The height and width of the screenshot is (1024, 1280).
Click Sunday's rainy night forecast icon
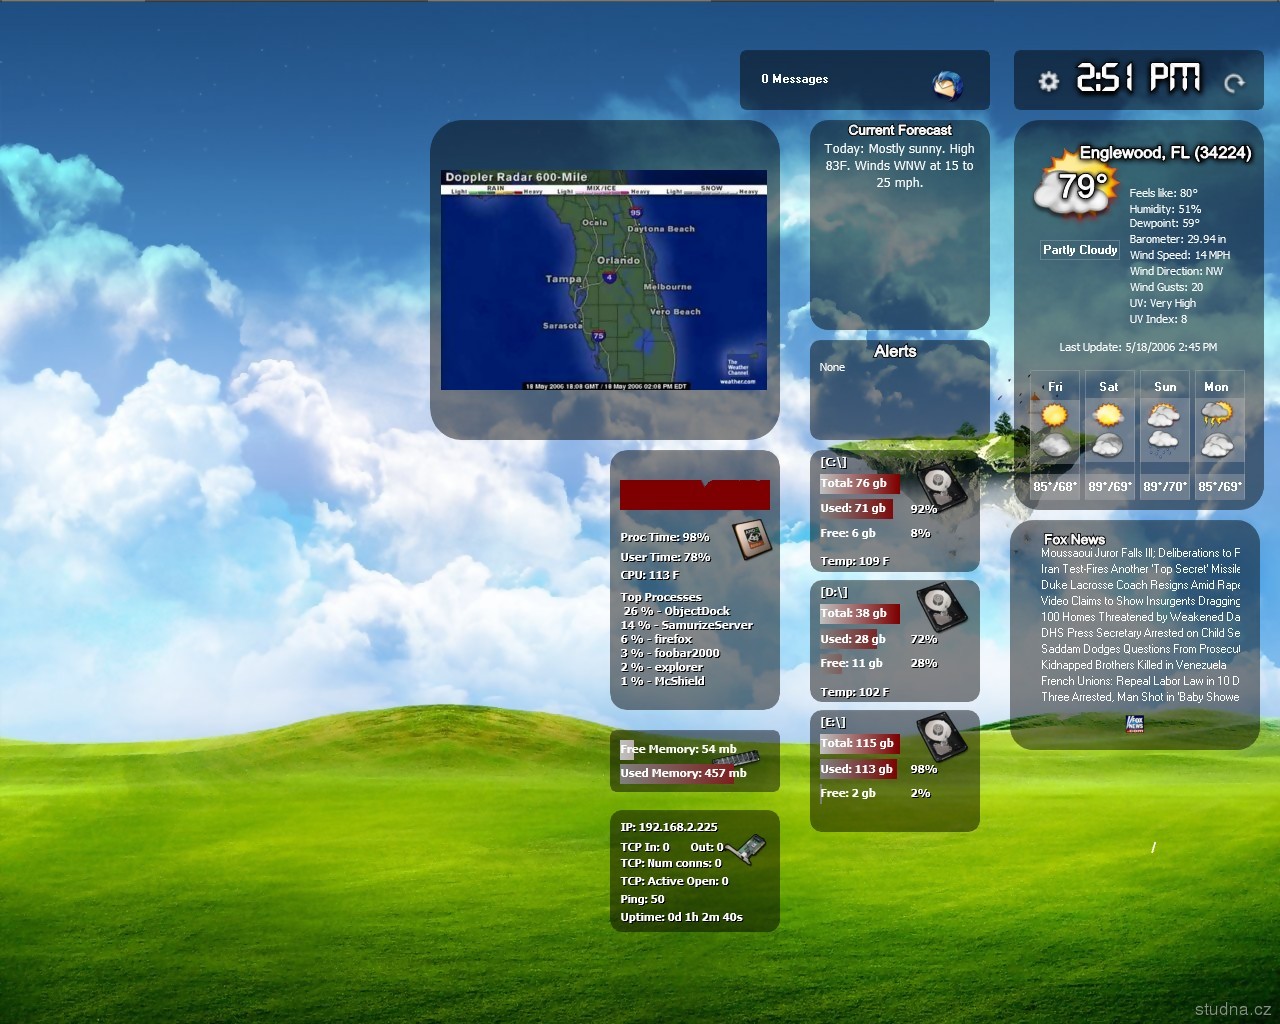tap(1163, 444)
